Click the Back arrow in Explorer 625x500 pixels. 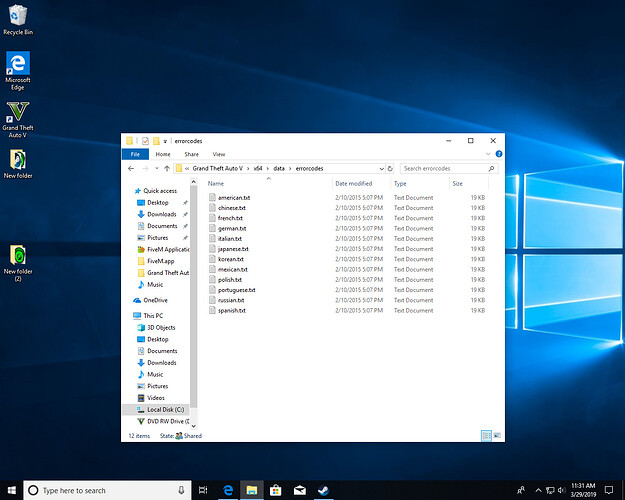(131, 169)
